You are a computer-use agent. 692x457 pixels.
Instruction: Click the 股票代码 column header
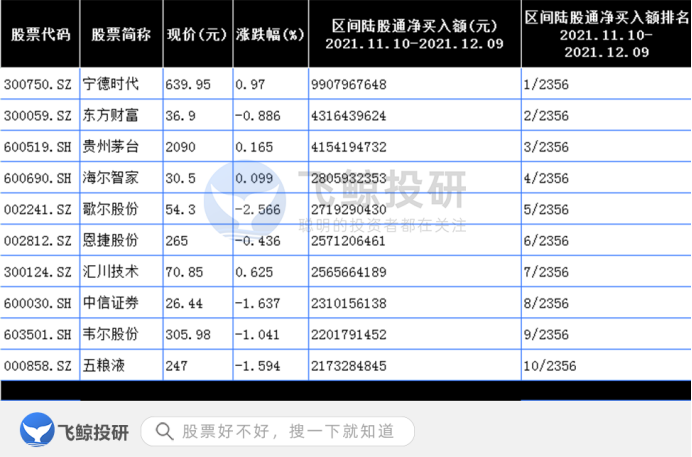coord(41,35)
